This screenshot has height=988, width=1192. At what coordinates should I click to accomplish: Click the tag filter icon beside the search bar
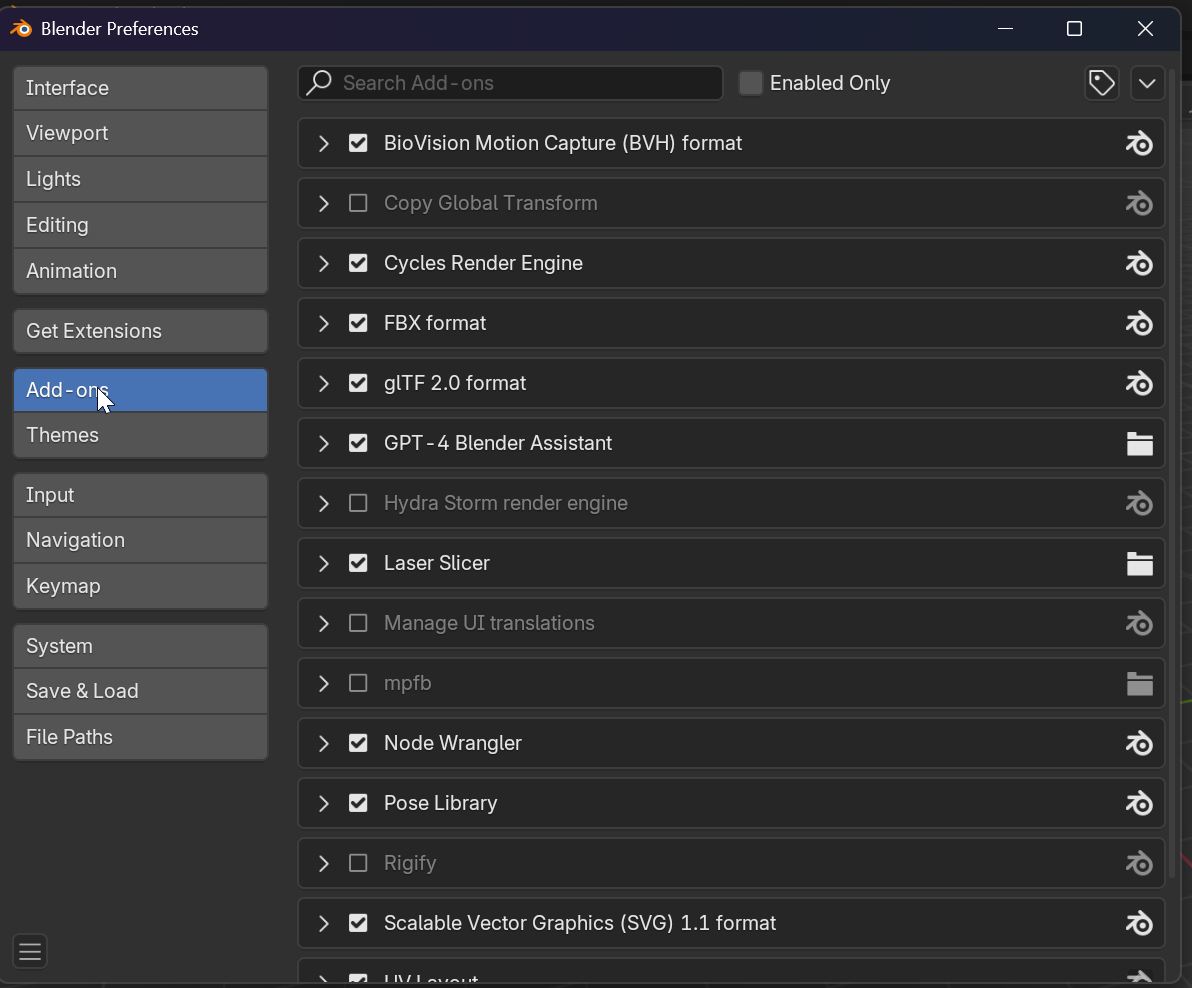point(1101,83)
